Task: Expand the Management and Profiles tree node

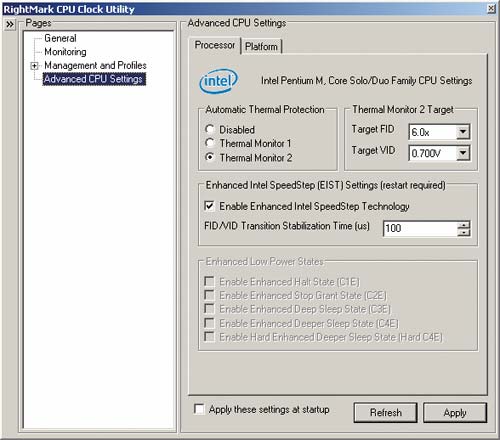Action: point(34,66)
